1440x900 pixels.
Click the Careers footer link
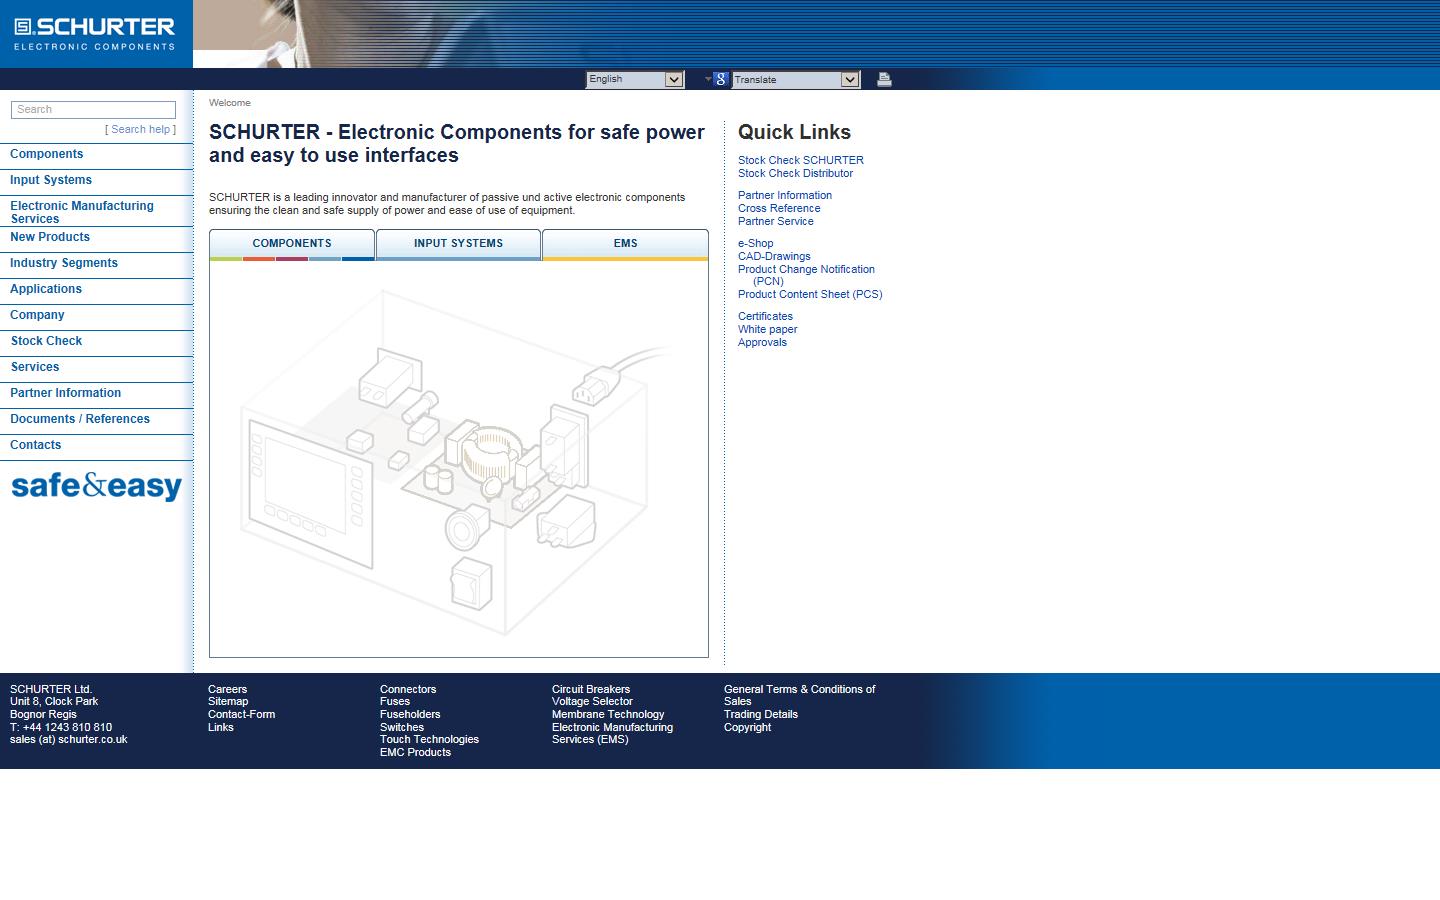click(x=227, y=689)
